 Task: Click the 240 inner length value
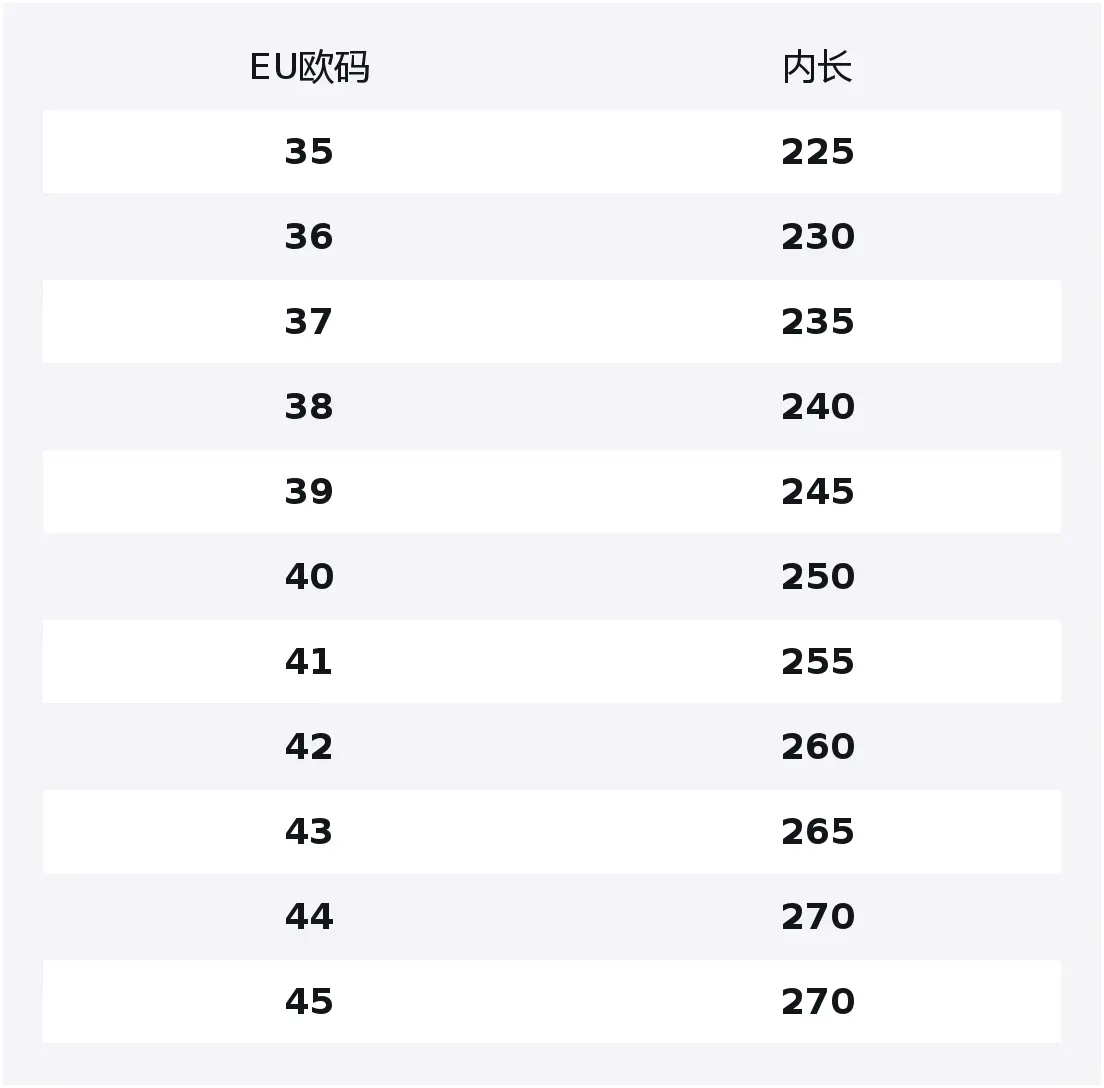tap(817, 407)
